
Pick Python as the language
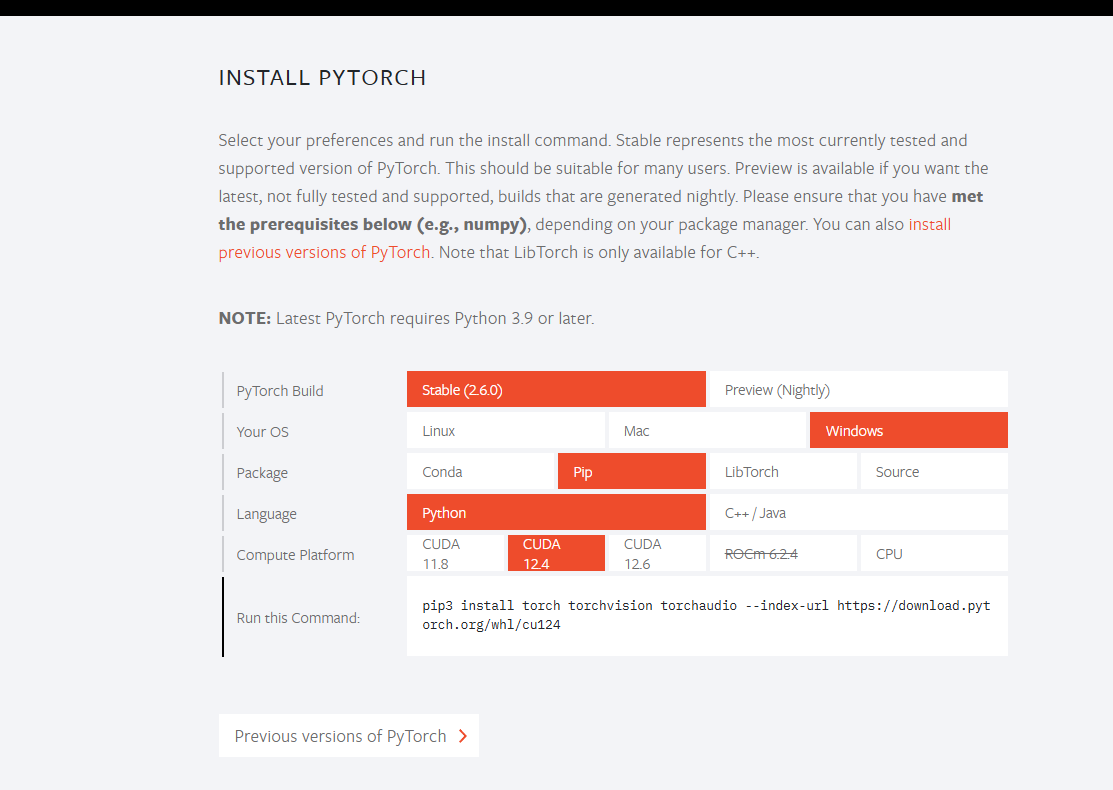[556, 513]
